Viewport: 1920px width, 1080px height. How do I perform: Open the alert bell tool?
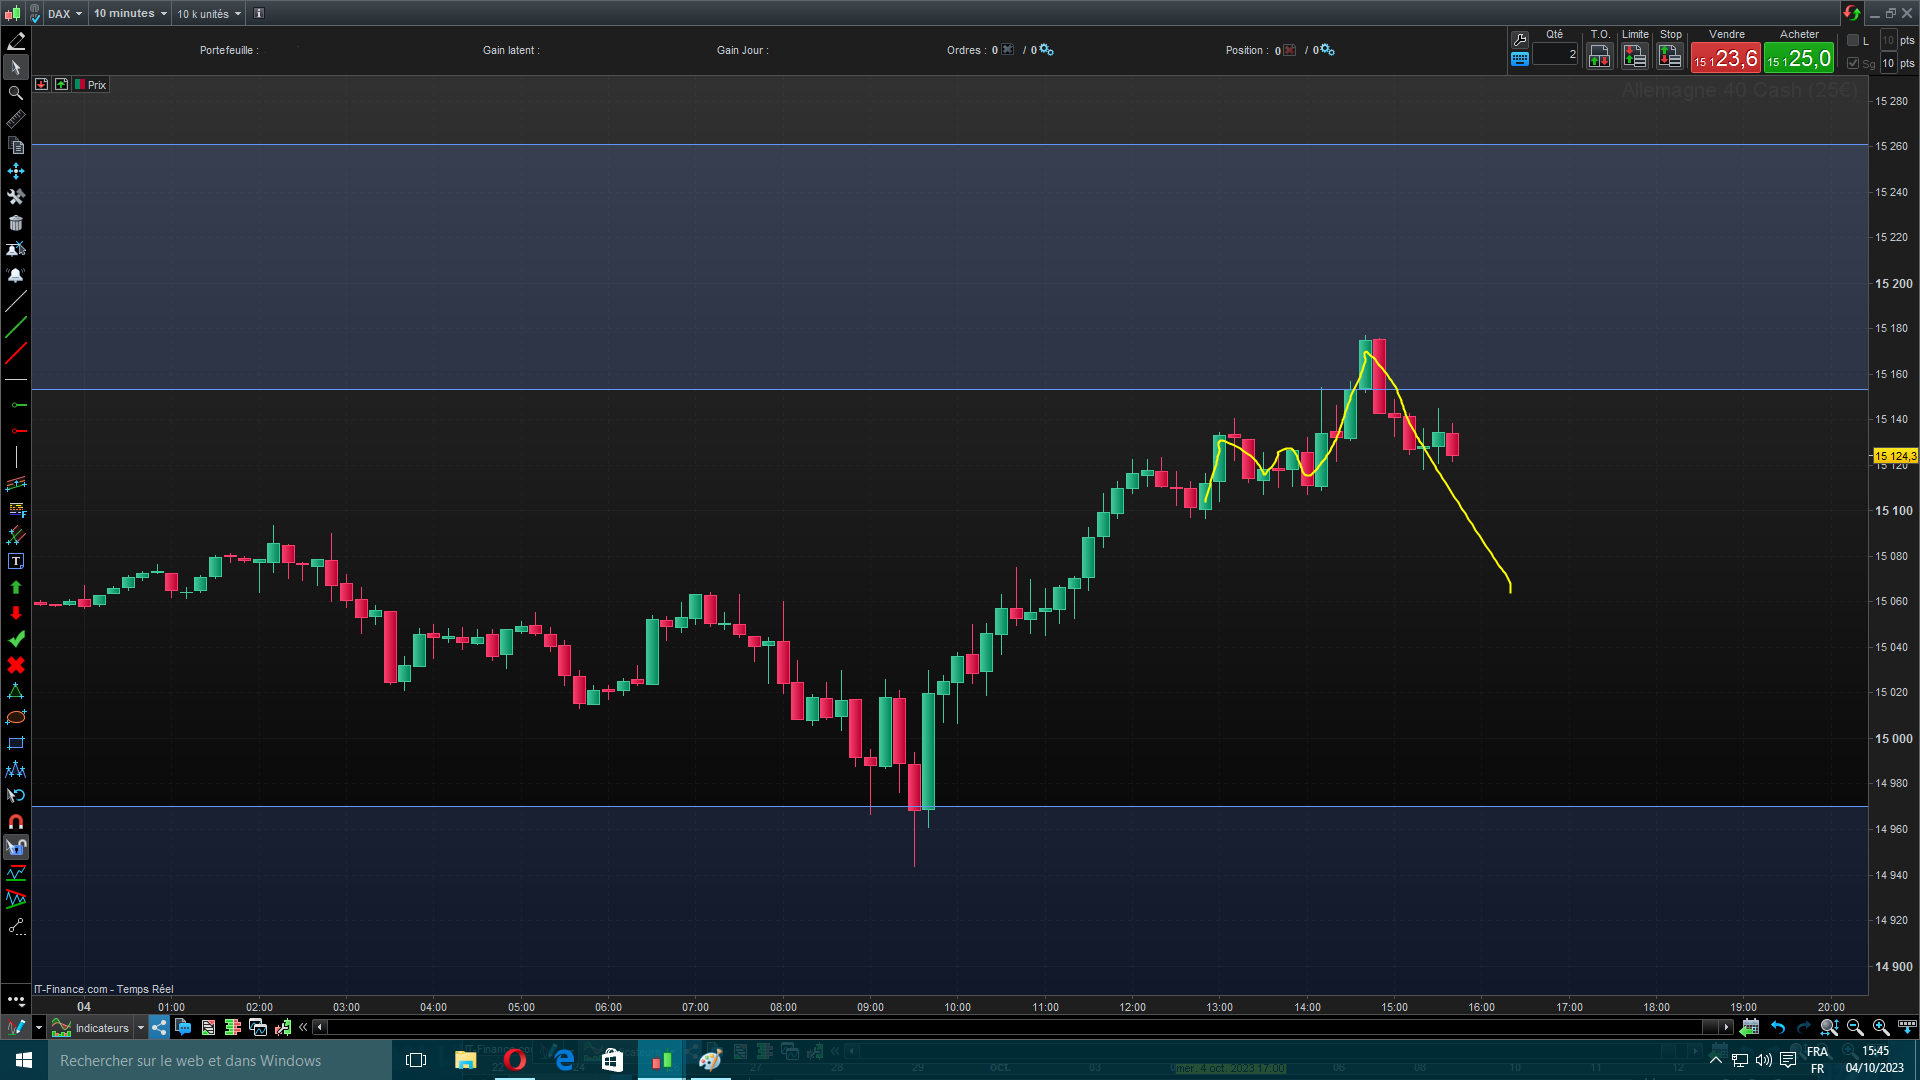click(16, 275)
